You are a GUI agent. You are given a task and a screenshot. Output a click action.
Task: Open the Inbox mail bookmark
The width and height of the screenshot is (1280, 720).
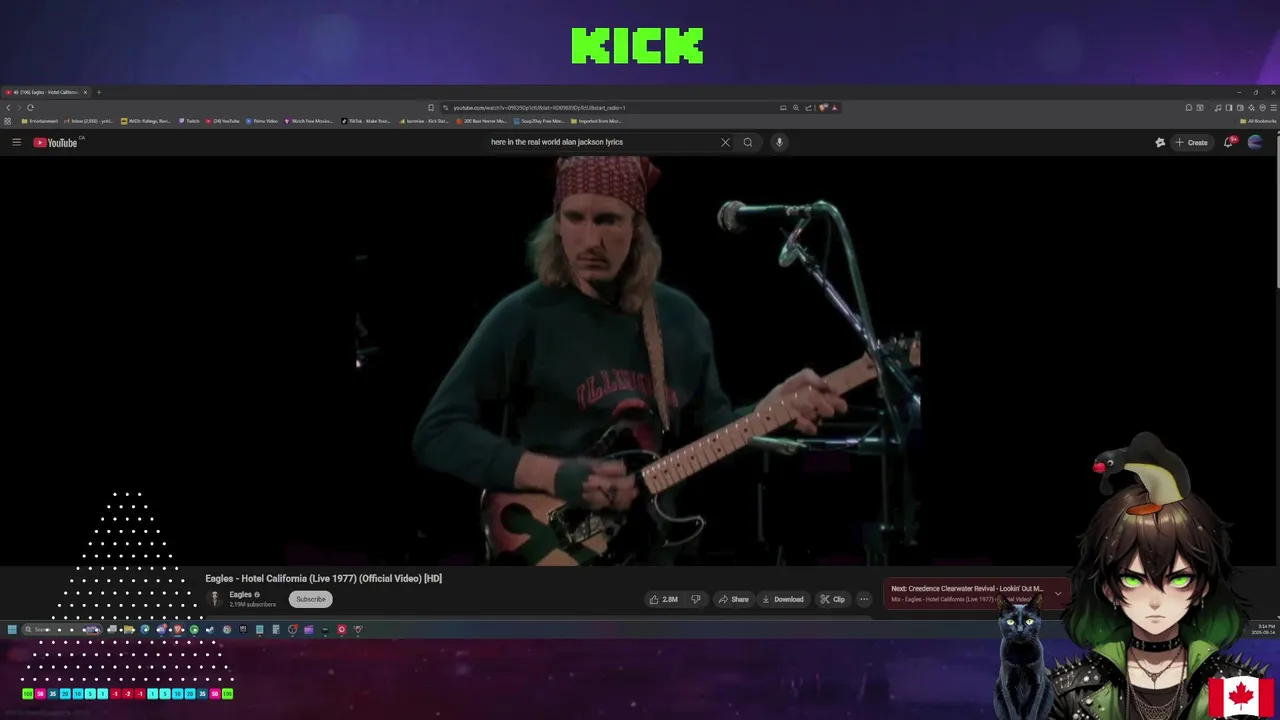[x=89, y=121]
